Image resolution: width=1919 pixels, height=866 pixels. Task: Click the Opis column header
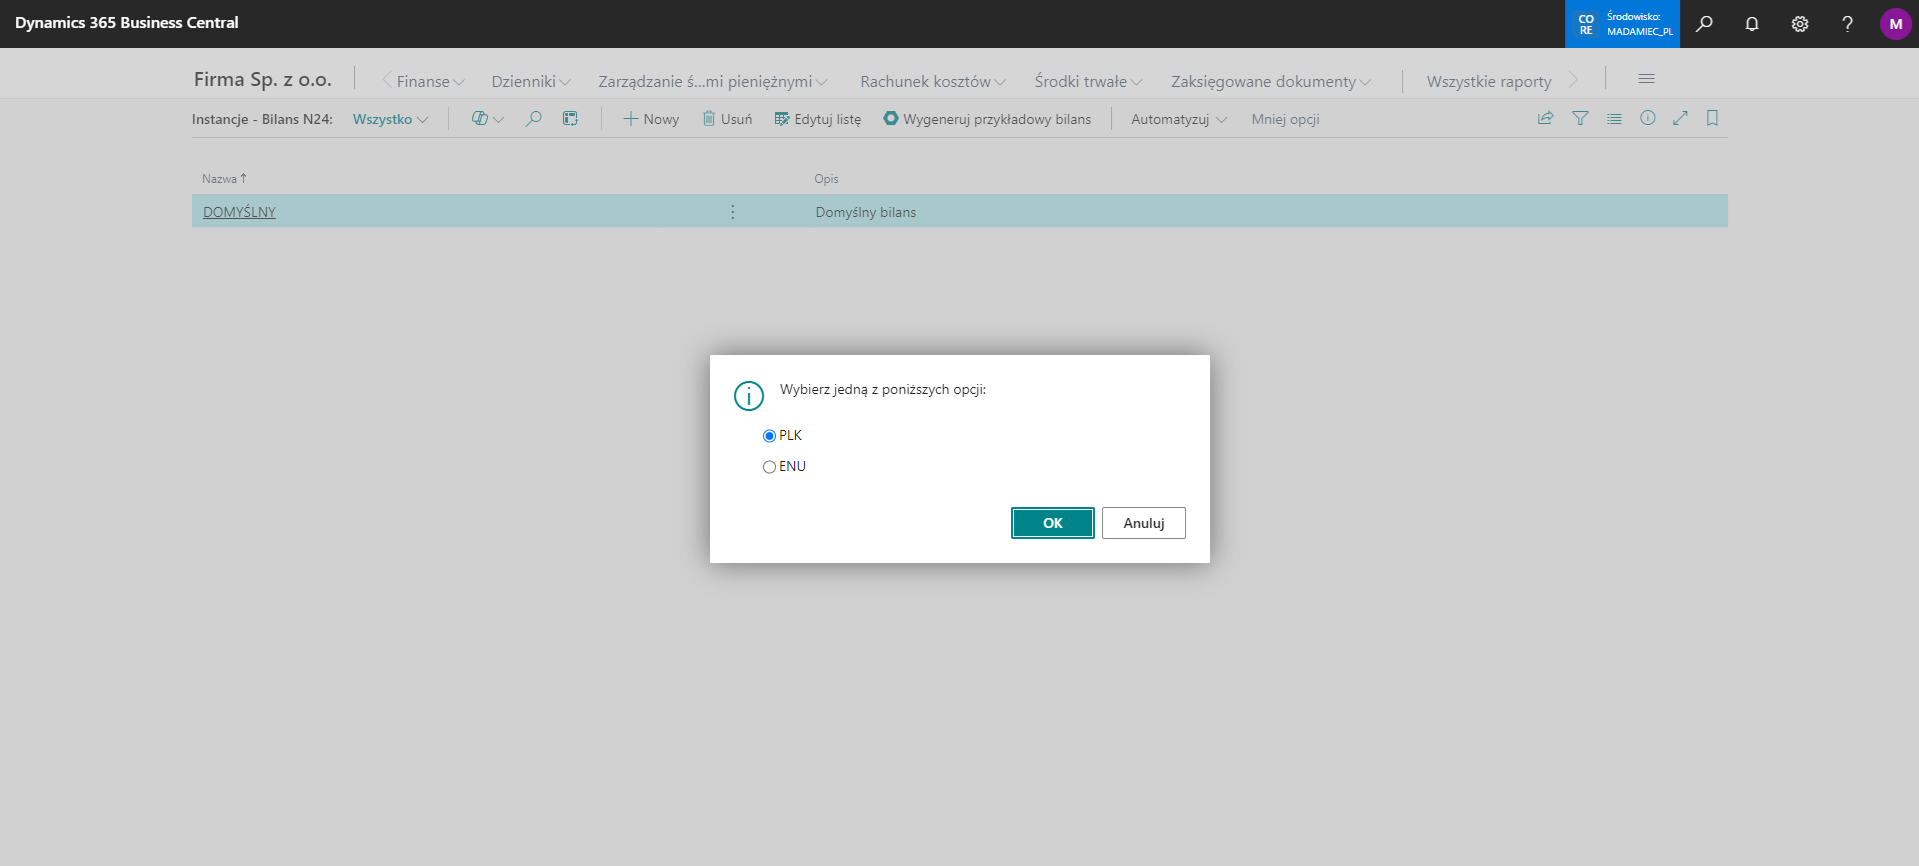(826, 179)
